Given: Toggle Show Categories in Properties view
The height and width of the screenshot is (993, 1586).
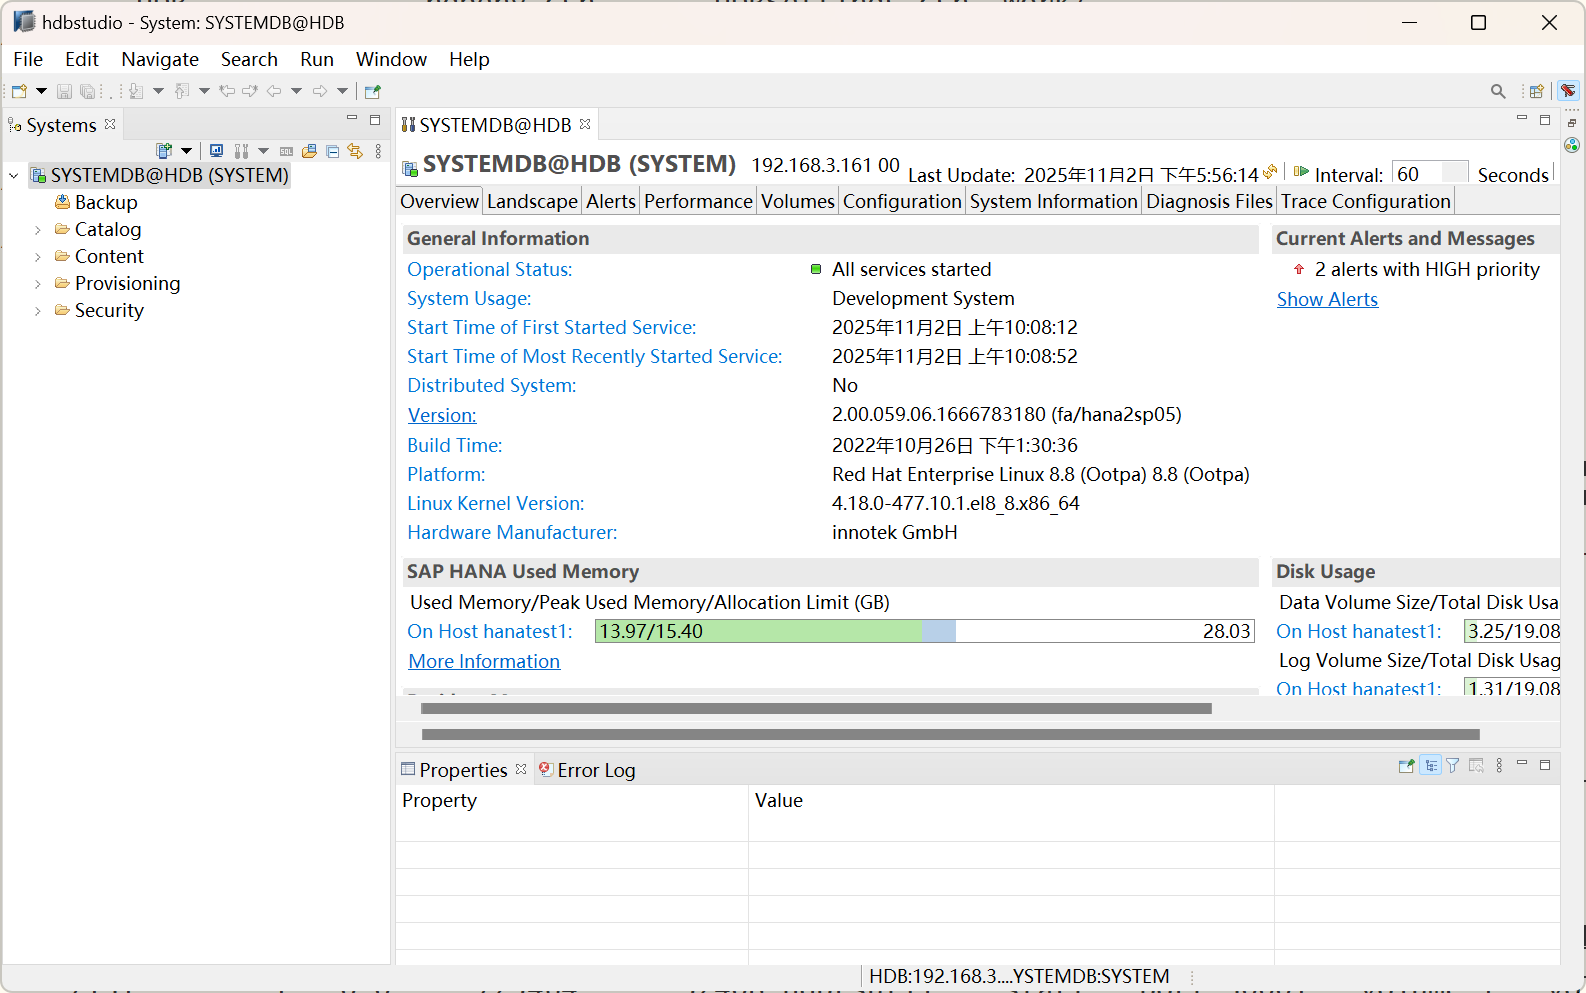Looking at the screenshot, I should coord(1431,766).
